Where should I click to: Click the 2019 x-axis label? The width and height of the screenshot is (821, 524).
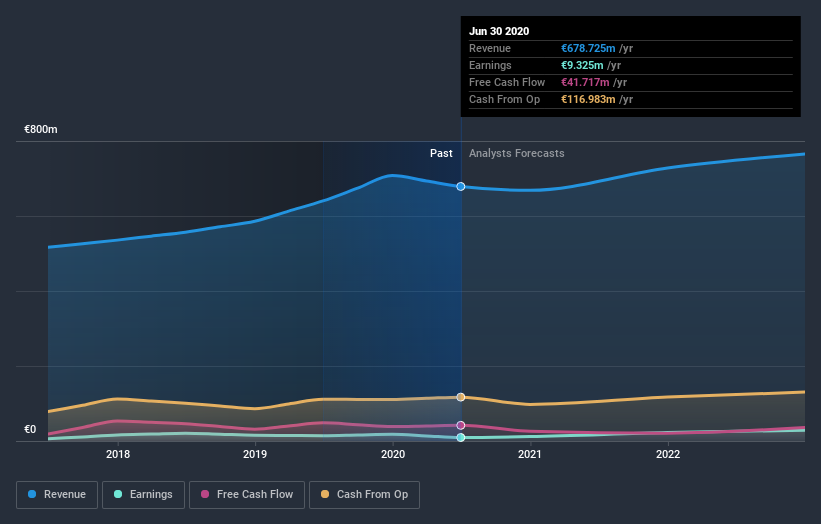[x=255, y=454]
